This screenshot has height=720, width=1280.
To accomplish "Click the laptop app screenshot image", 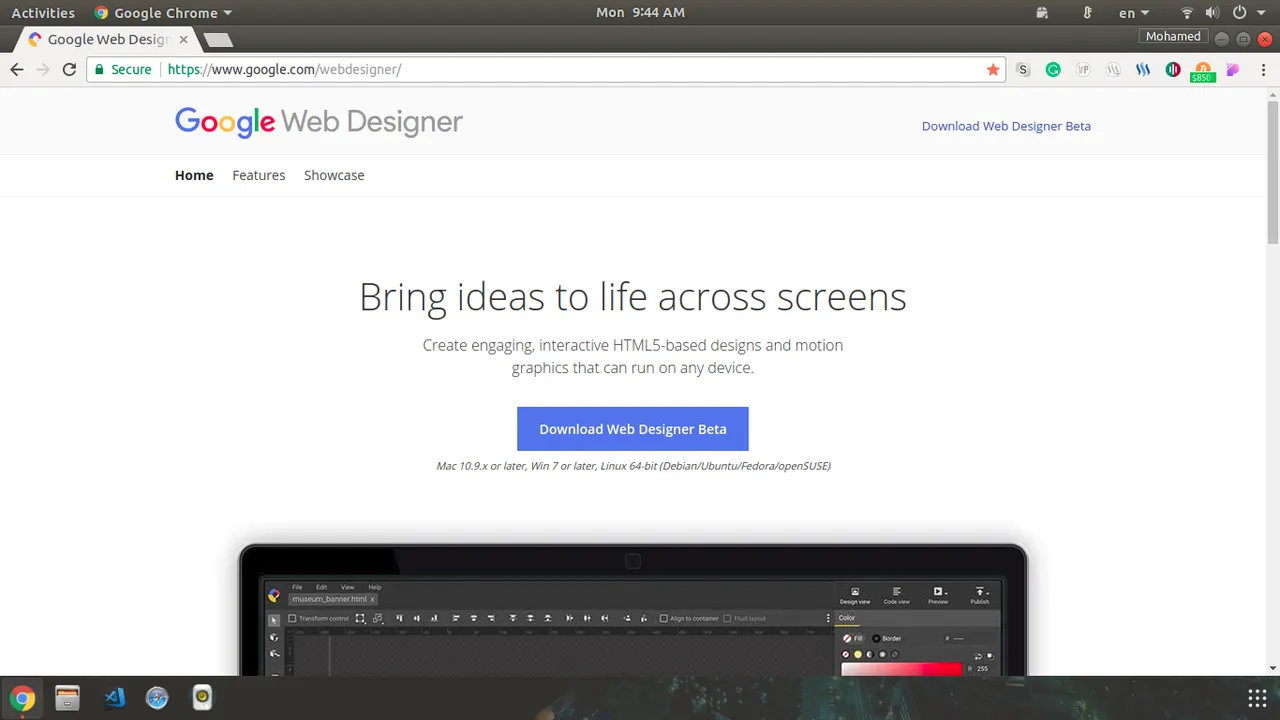I will 633,610.
